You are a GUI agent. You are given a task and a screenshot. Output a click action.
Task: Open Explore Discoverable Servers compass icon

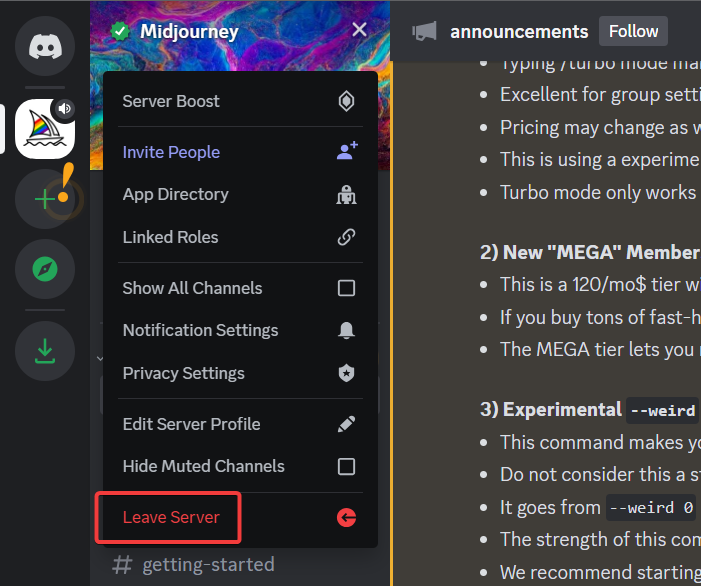[44, 269]
